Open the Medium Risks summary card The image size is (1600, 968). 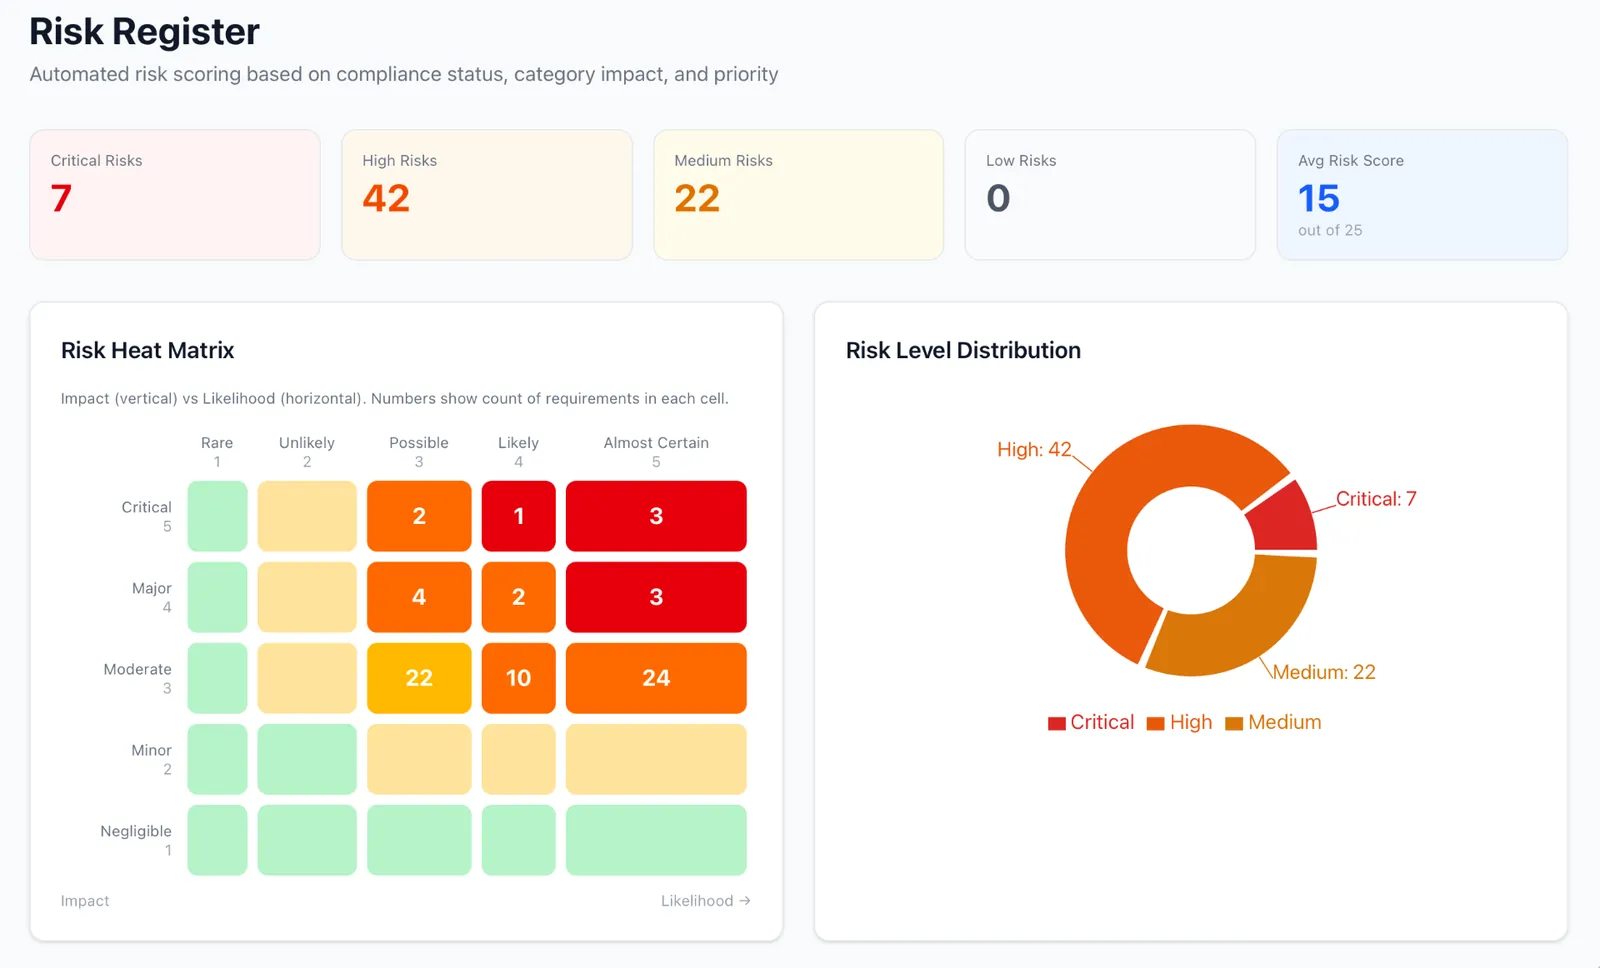(799, 195)
